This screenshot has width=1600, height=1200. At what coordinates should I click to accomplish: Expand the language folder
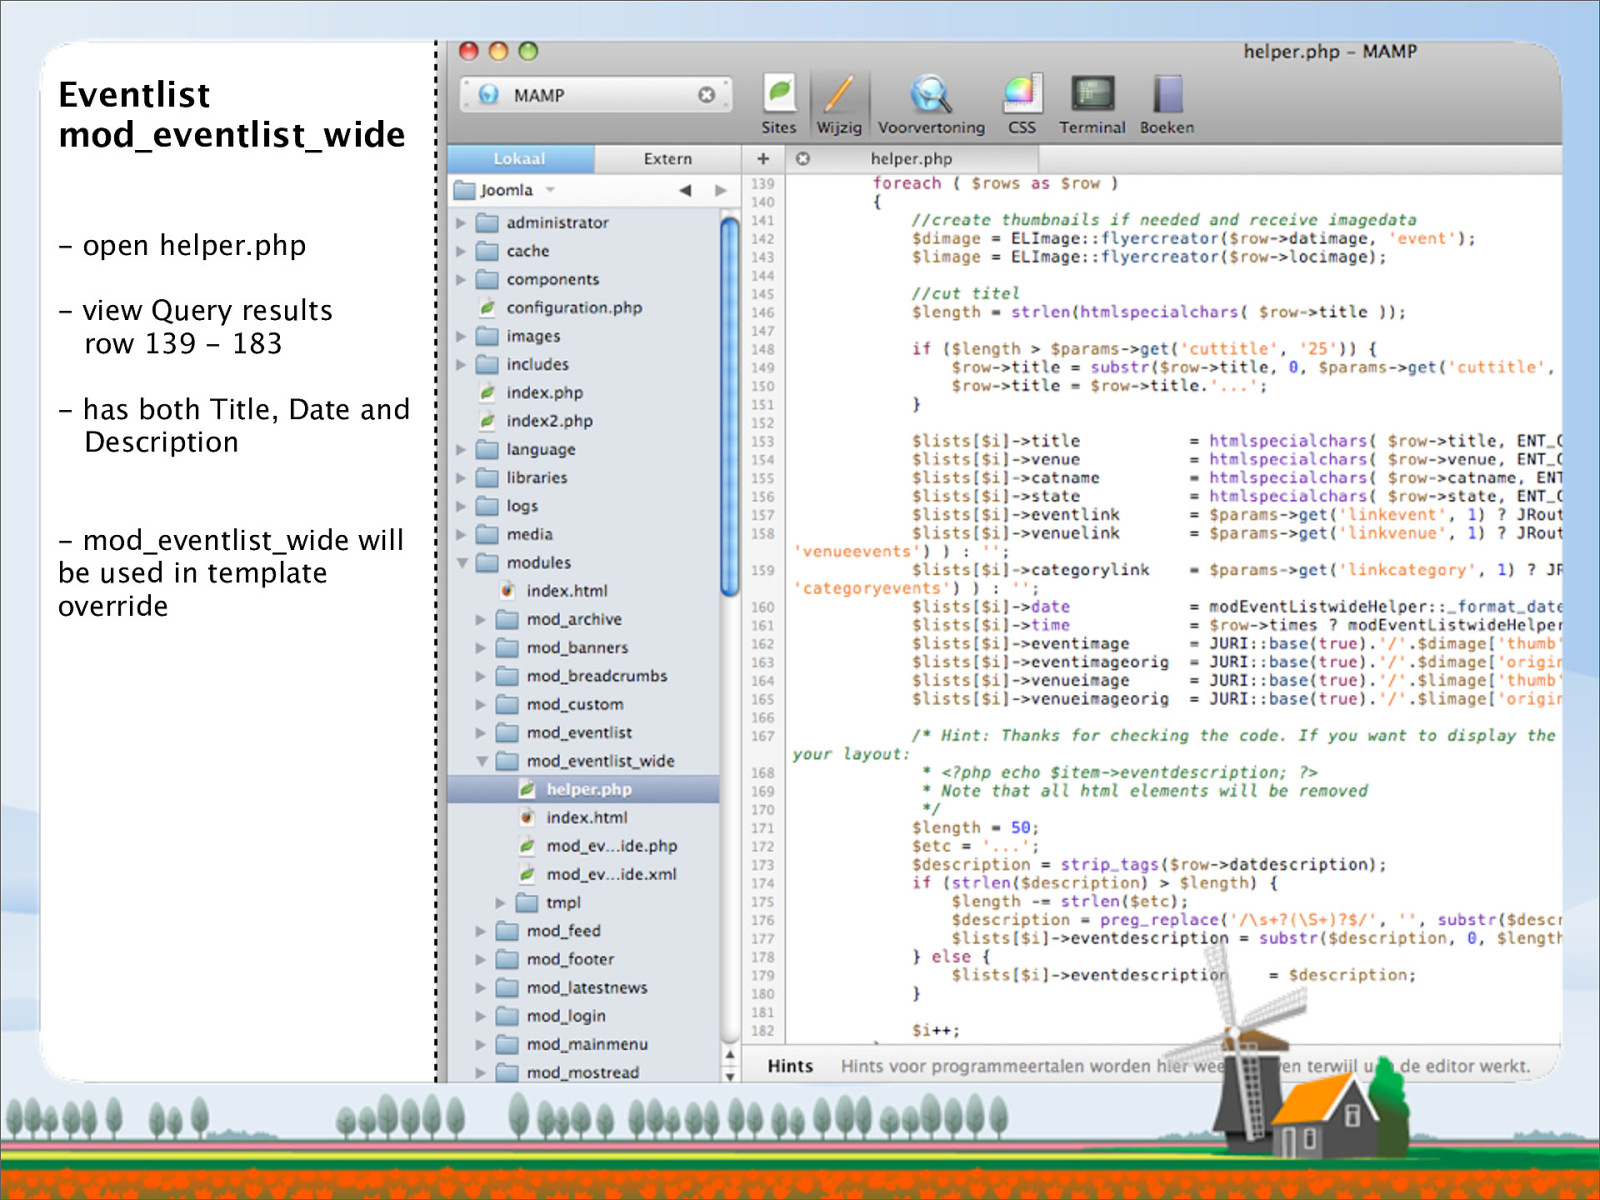[461, 449]
